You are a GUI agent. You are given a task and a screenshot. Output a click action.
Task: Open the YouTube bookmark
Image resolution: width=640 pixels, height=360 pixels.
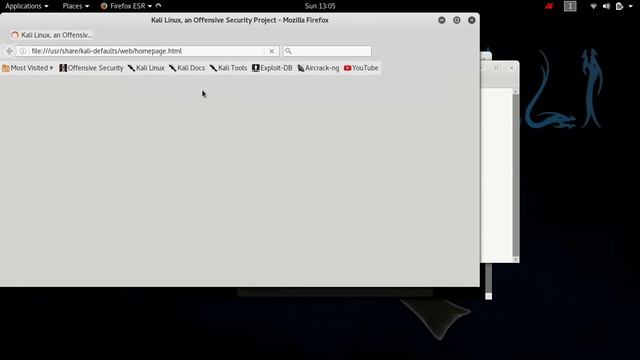361,68
